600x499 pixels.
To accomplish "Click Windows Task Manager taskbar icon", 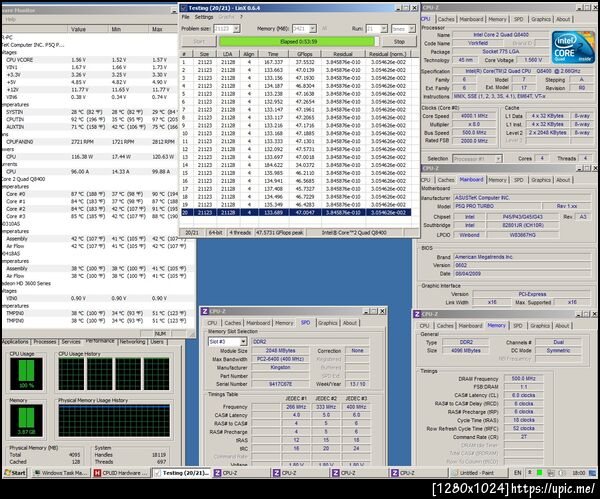I will tap(60, 471).
